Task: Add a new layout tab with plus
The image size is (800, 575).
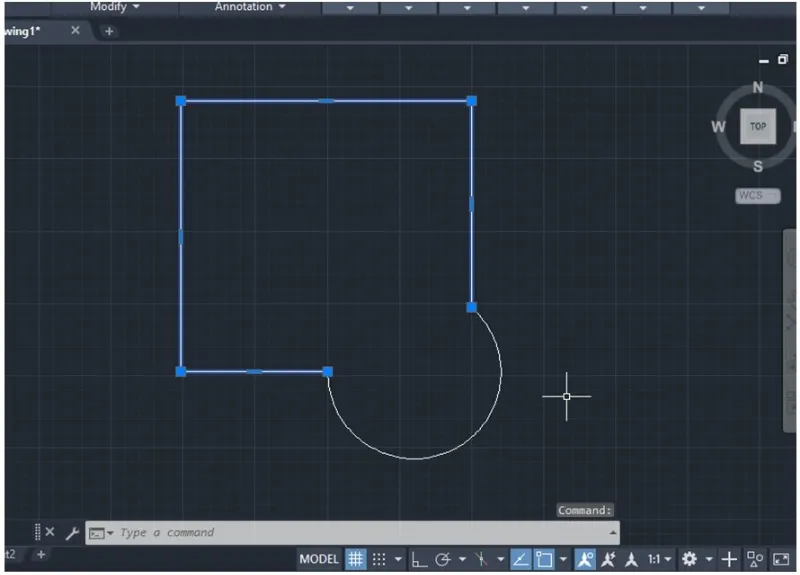Action: point(41,555)
